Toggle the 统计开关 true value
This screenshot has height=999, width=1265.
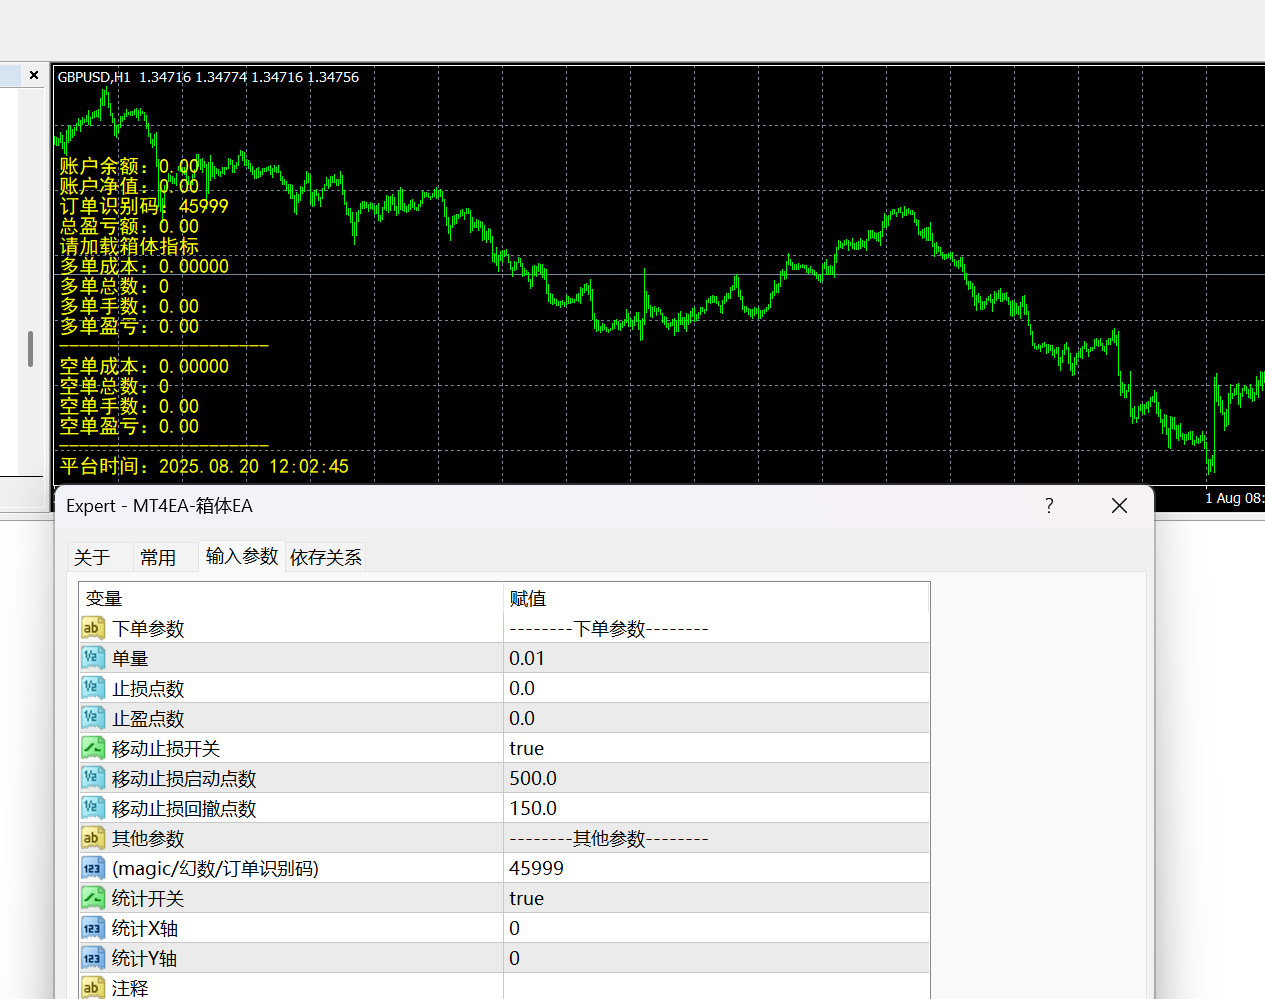coord(526,898)
